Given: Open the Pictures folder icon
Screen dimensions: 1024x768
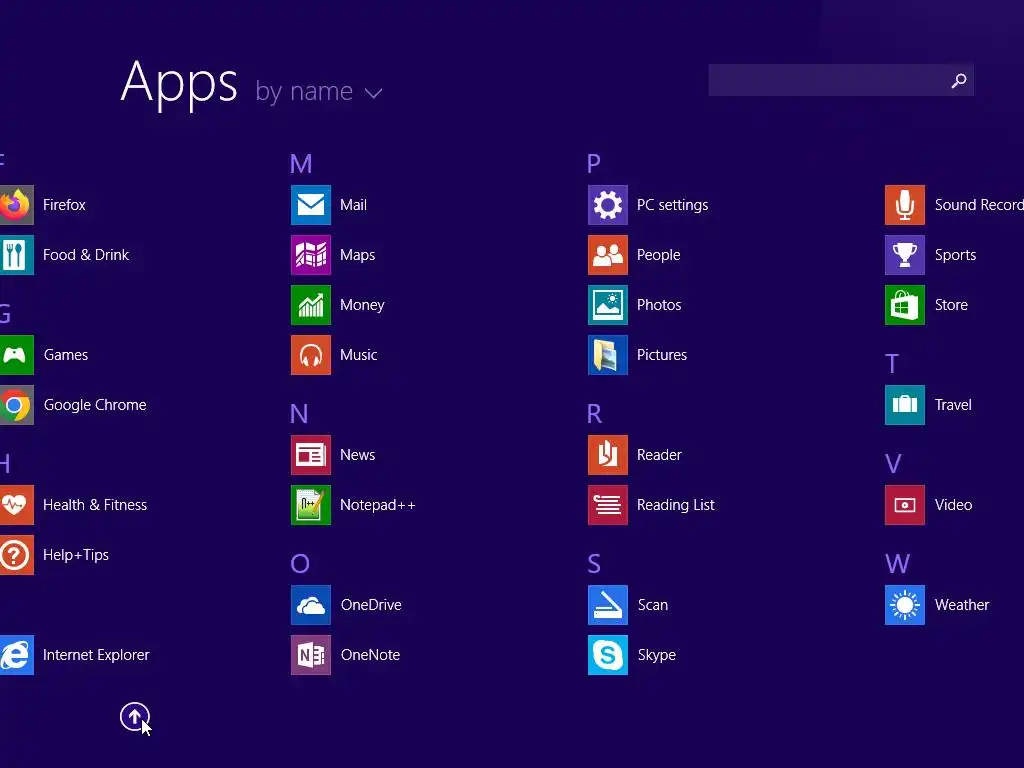Looking at the screenshot, I should pos(608,355).
